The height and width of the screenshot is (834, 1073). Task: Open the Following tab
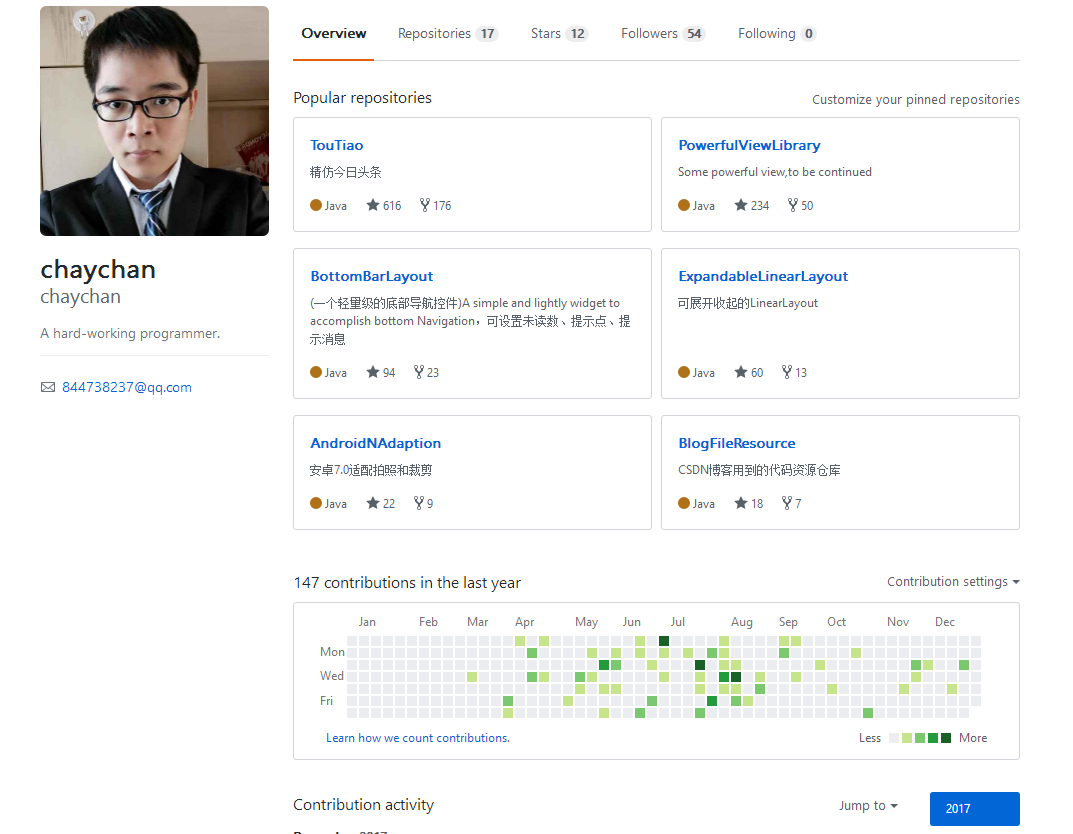777,34
